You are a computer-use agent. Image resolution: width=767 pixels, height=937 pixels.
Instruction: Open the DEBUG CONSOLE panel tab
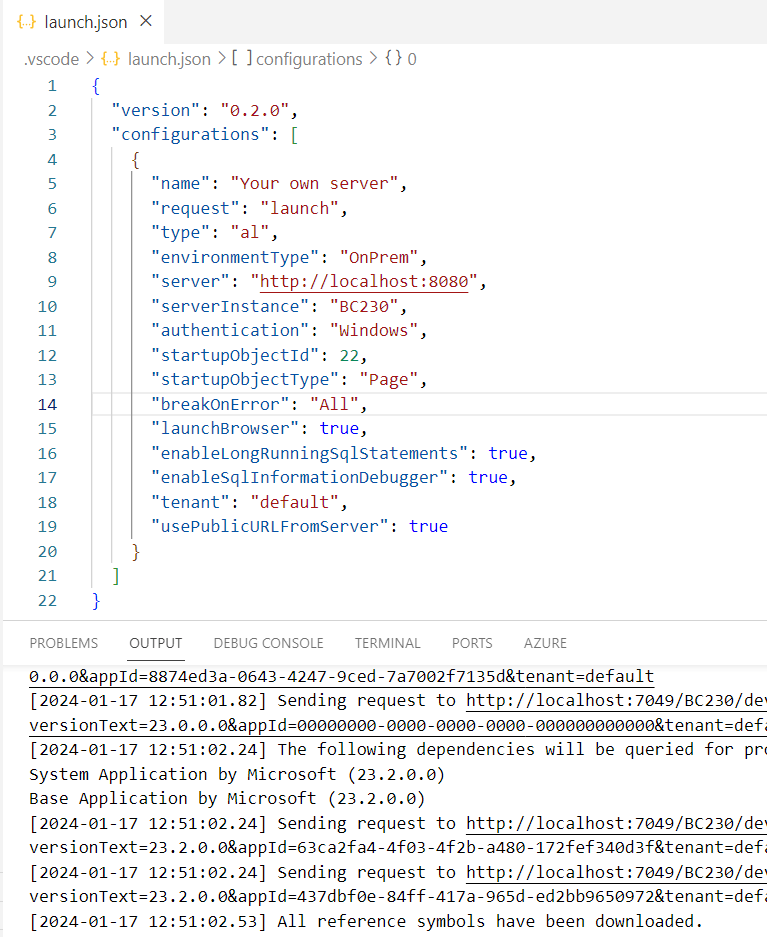tap(268, 643)
